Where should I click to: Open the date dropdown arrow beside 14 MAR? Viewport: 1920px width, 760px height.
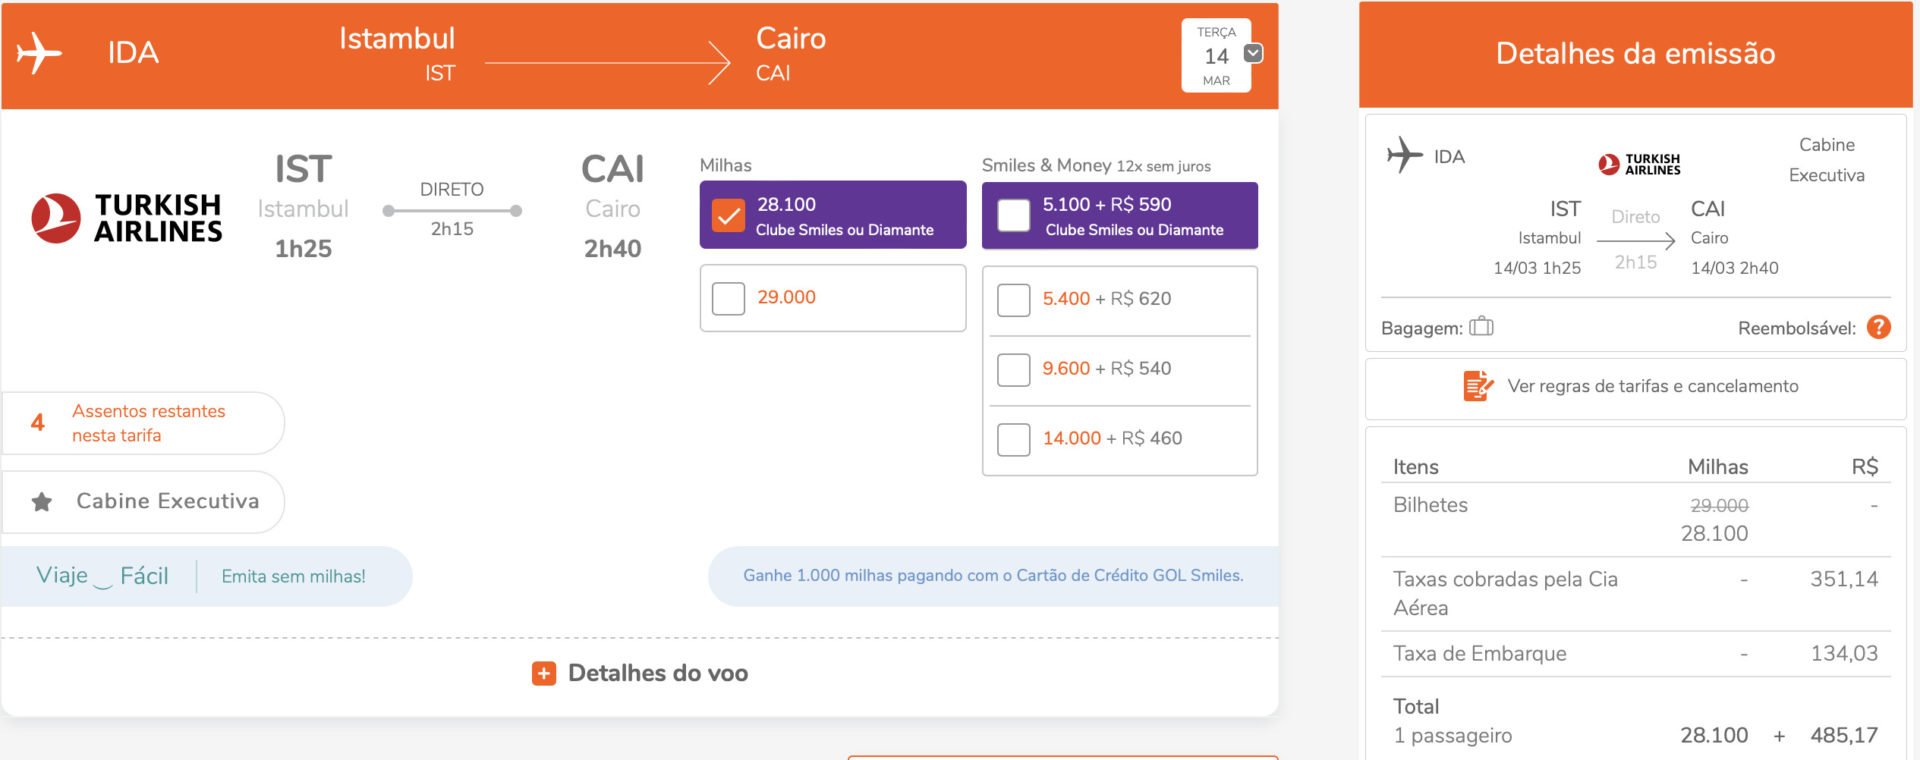(x=1253, y=53)
